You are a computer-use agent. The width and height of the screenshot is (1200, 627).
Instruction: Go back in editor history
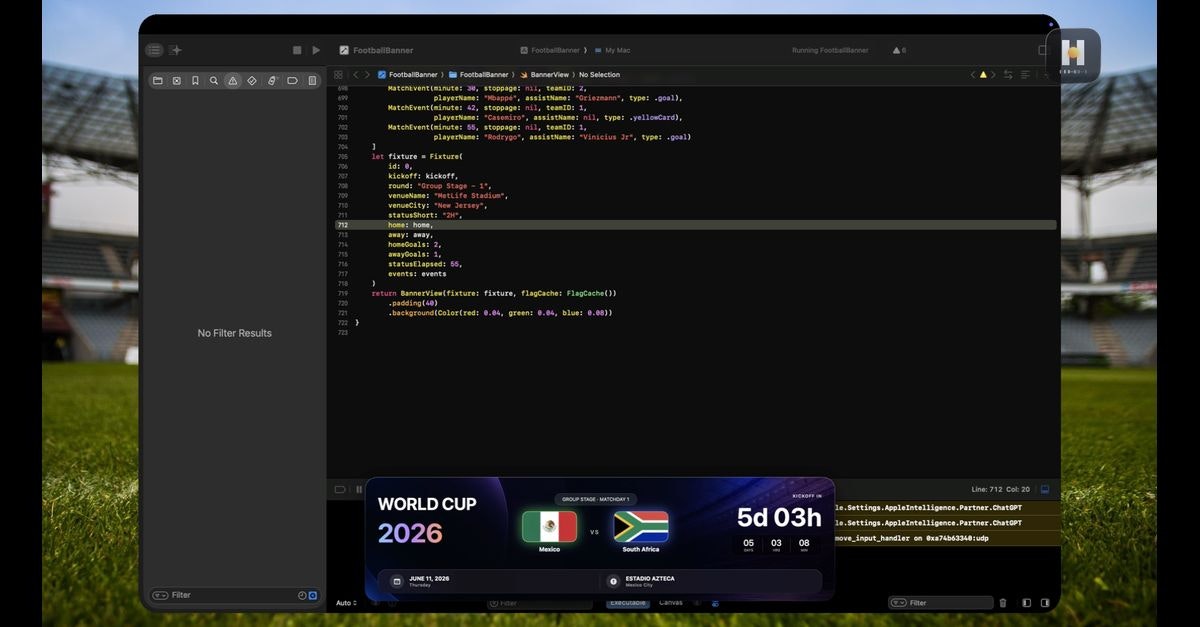(x=354, y=75)
